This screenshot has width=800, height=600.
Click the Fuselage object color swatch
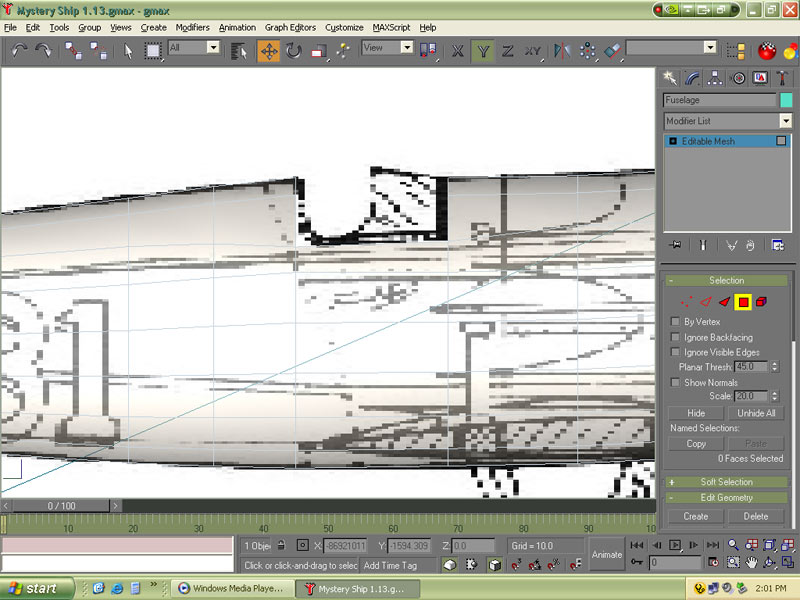[x=786, y=100]
